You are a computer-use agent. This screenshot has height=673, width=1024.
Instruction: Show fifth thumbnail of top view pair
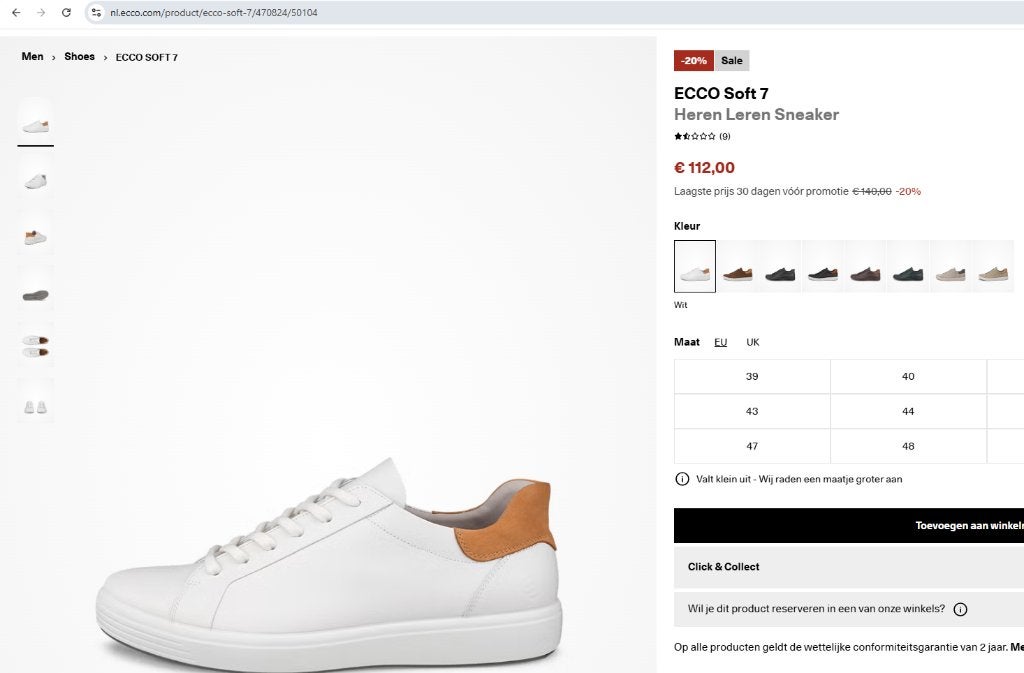[35, 346]
